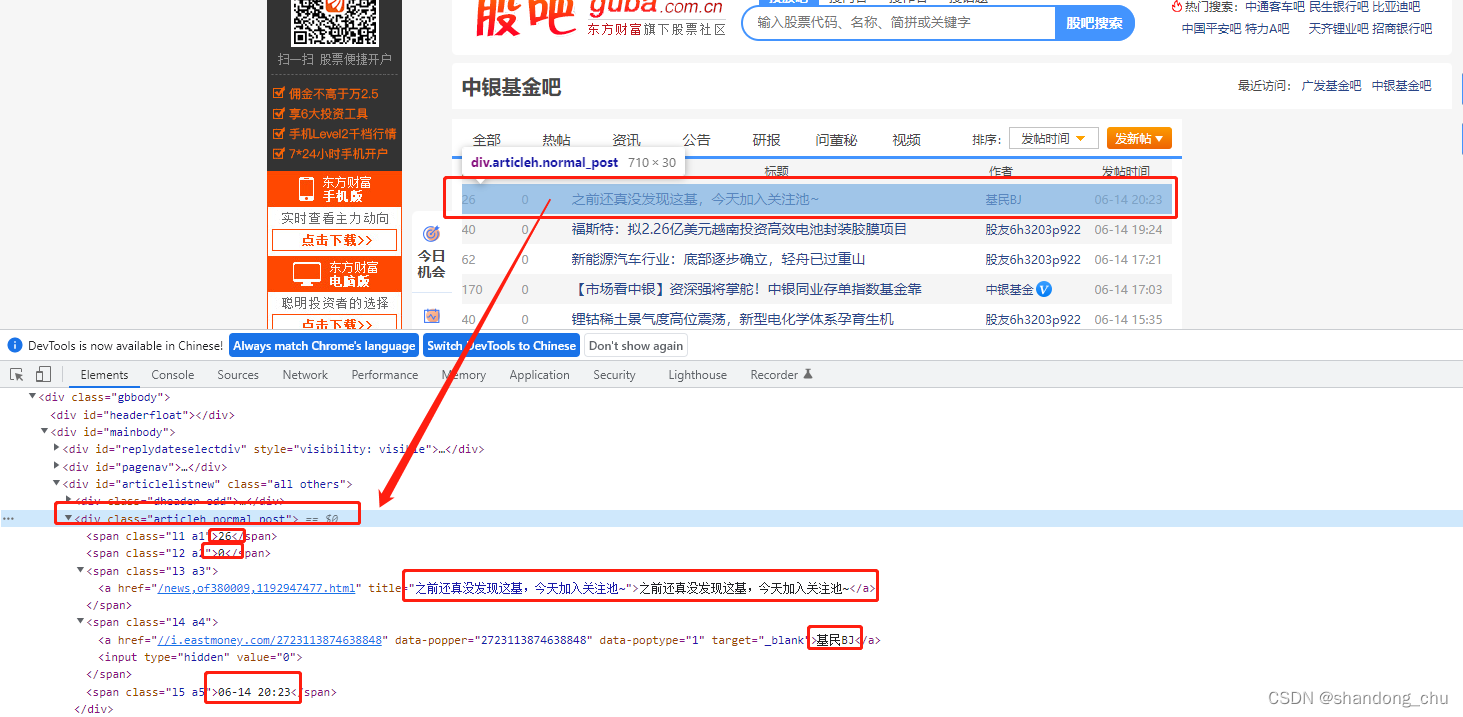Select the 公告 forum tab
Screen dimensions: 1463x717
coord(697,140)
